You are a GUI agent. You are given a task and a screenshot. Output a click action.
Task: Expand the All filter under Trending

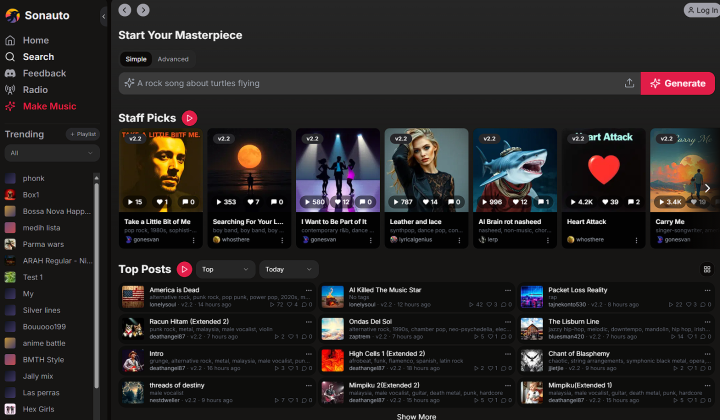tap(51, 153)
